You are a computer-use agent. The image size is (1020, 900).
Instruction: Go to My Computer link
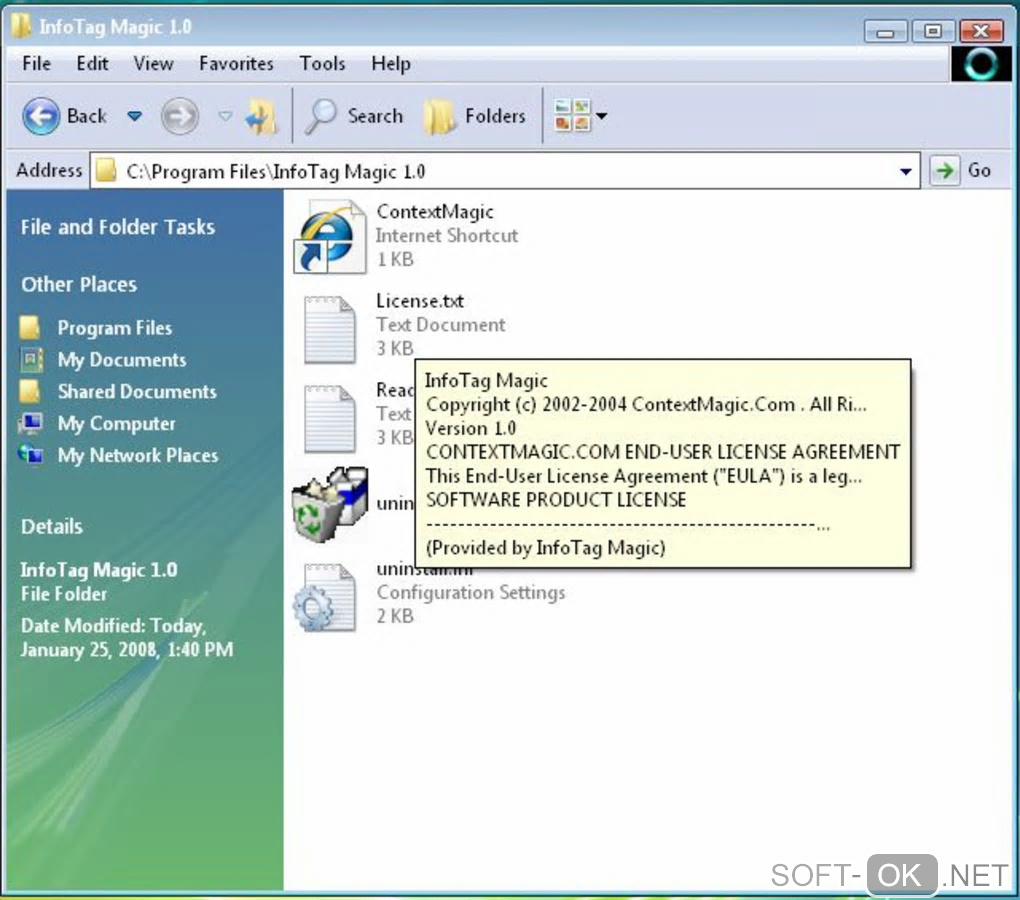tap(116, 423)
